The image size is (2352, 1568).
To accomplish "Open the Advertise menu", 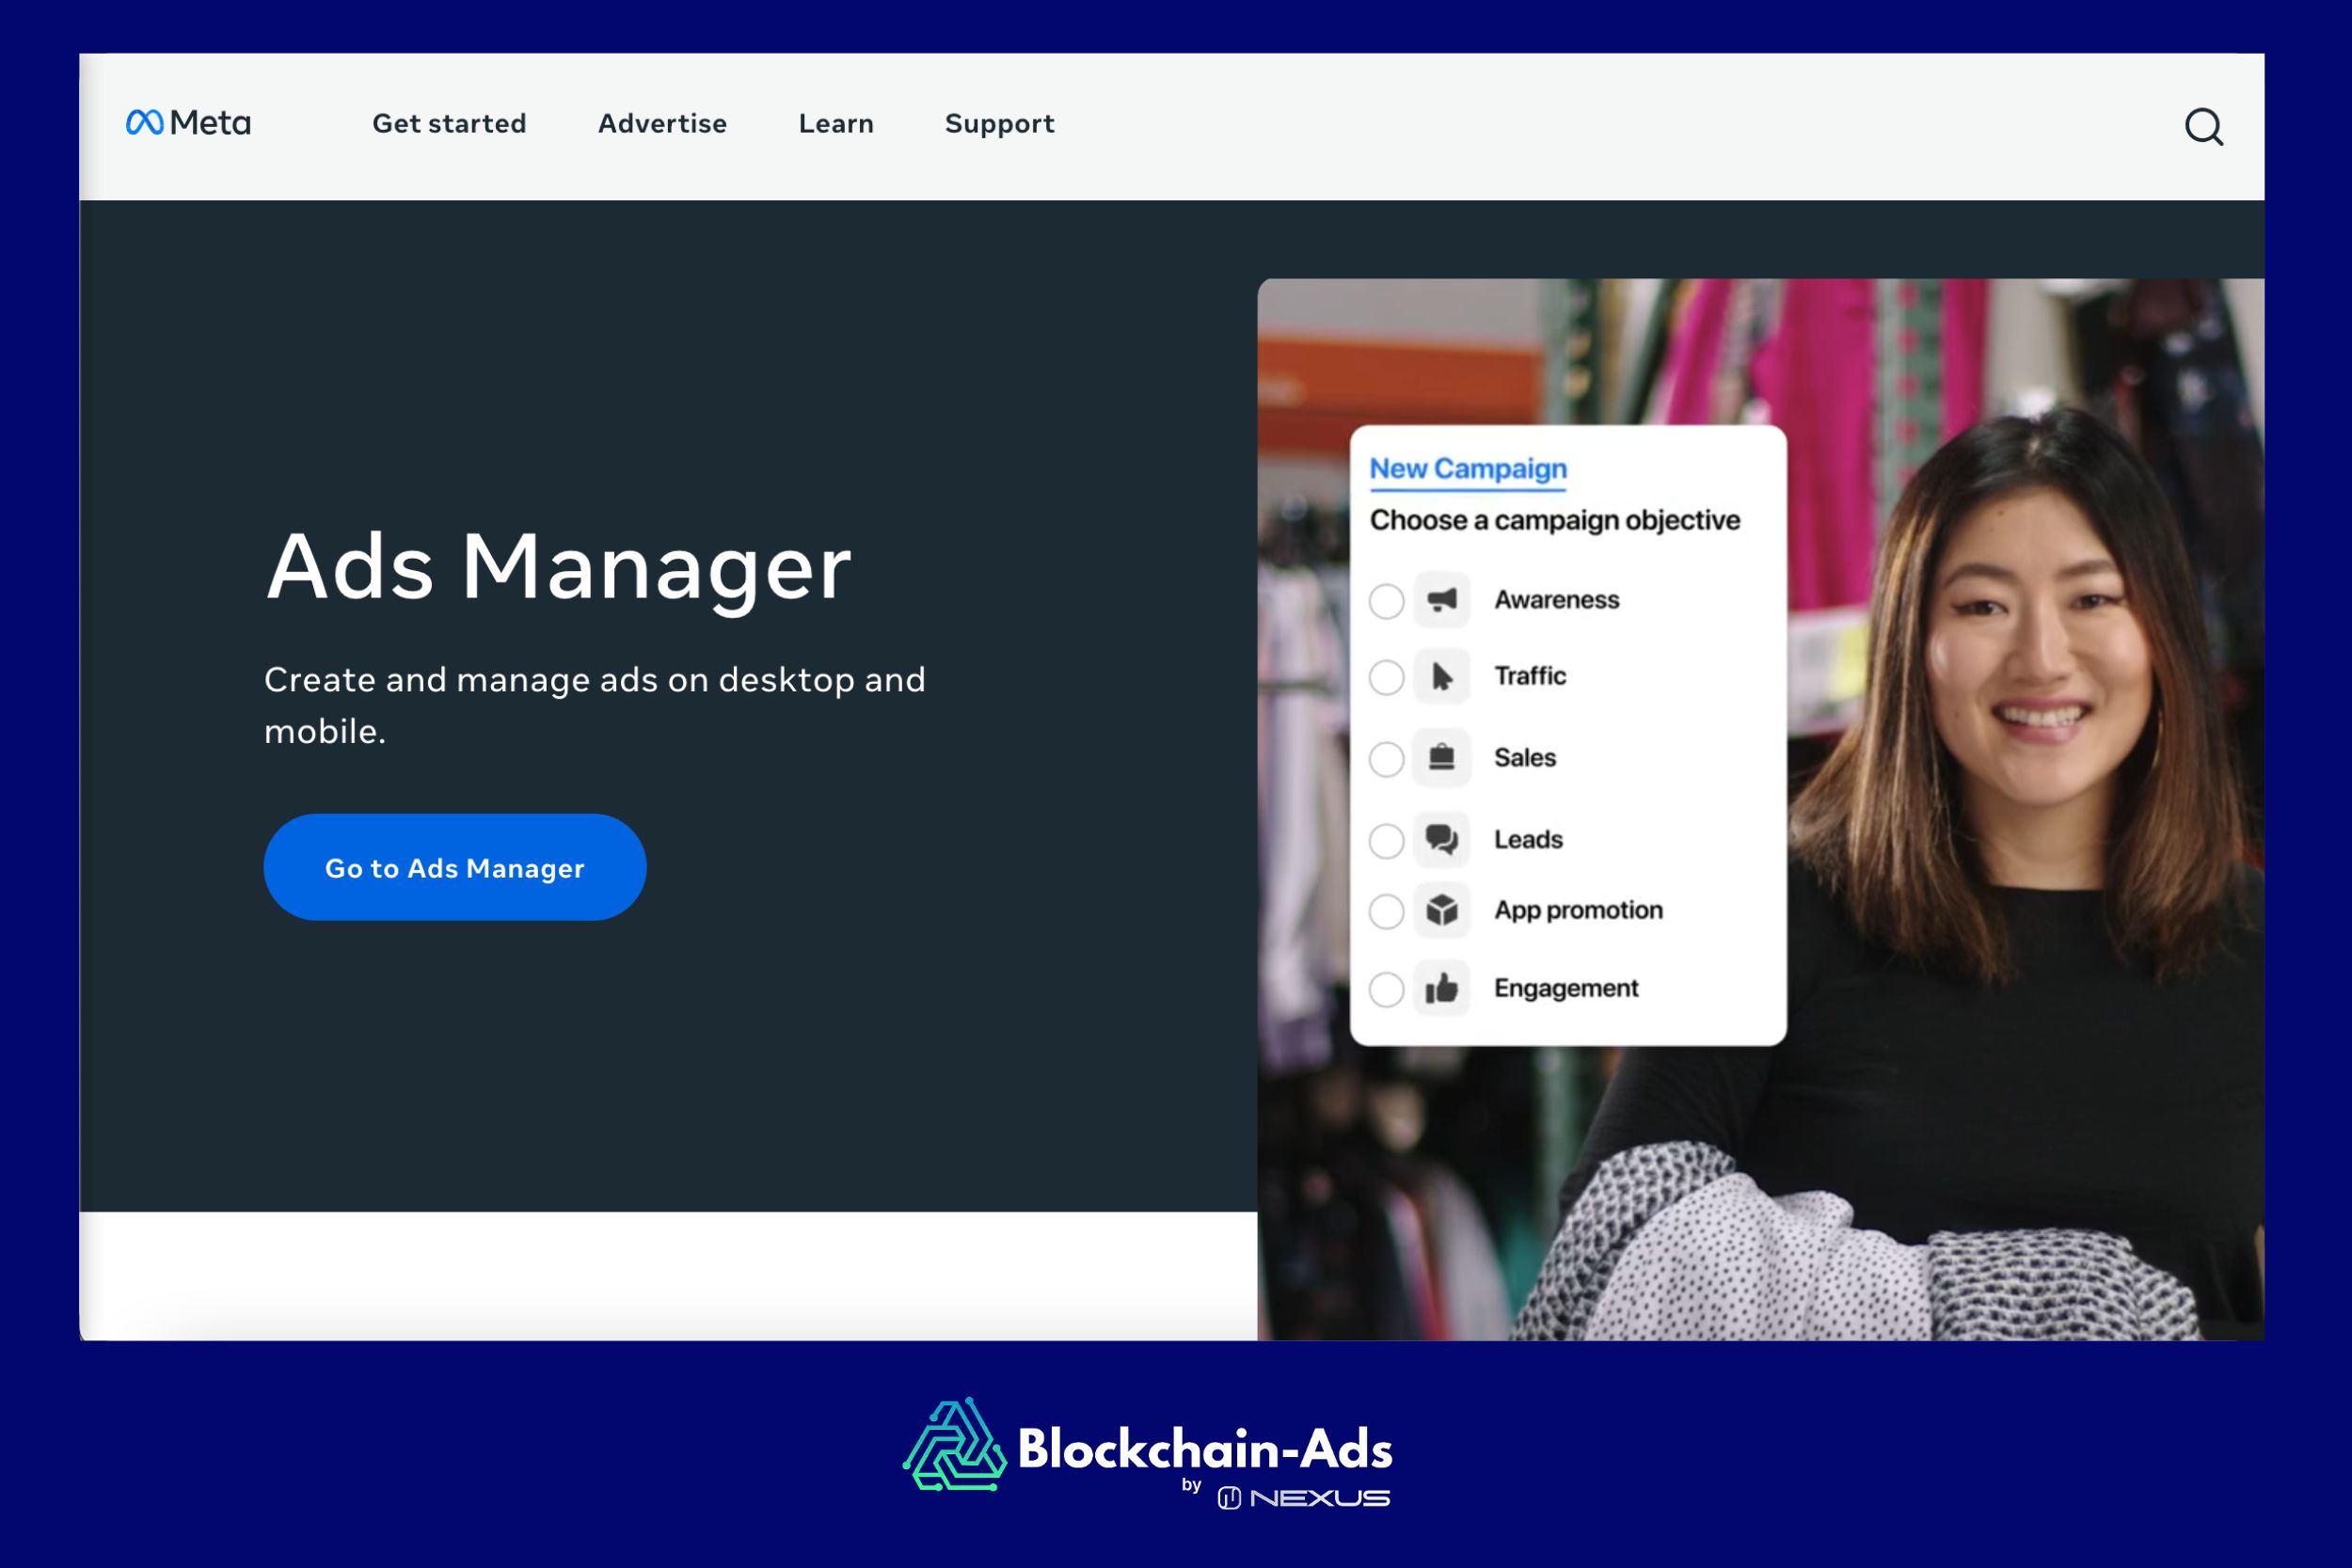I will (662, 124).
